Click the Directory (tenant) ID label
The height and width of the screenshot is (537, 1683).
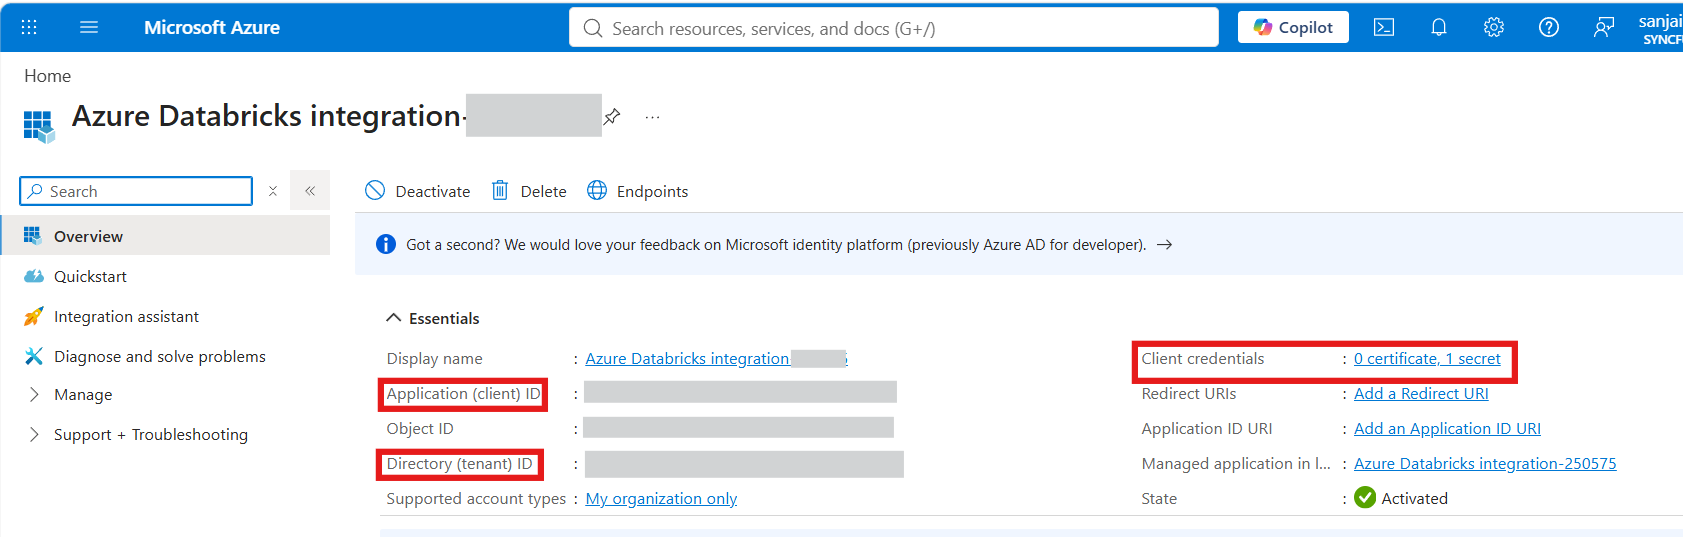coord(459,464)
